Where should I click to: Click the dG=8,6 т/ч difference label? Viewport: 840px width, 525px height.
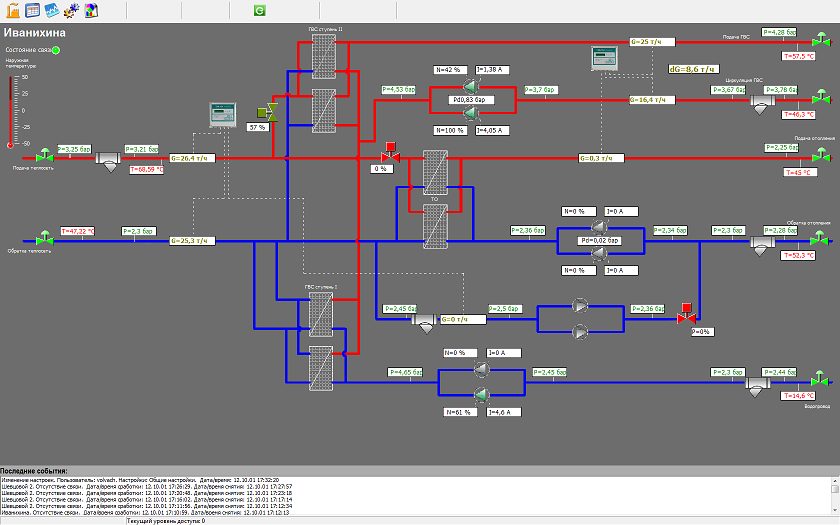pyautogui.click(x=692, y=69)
